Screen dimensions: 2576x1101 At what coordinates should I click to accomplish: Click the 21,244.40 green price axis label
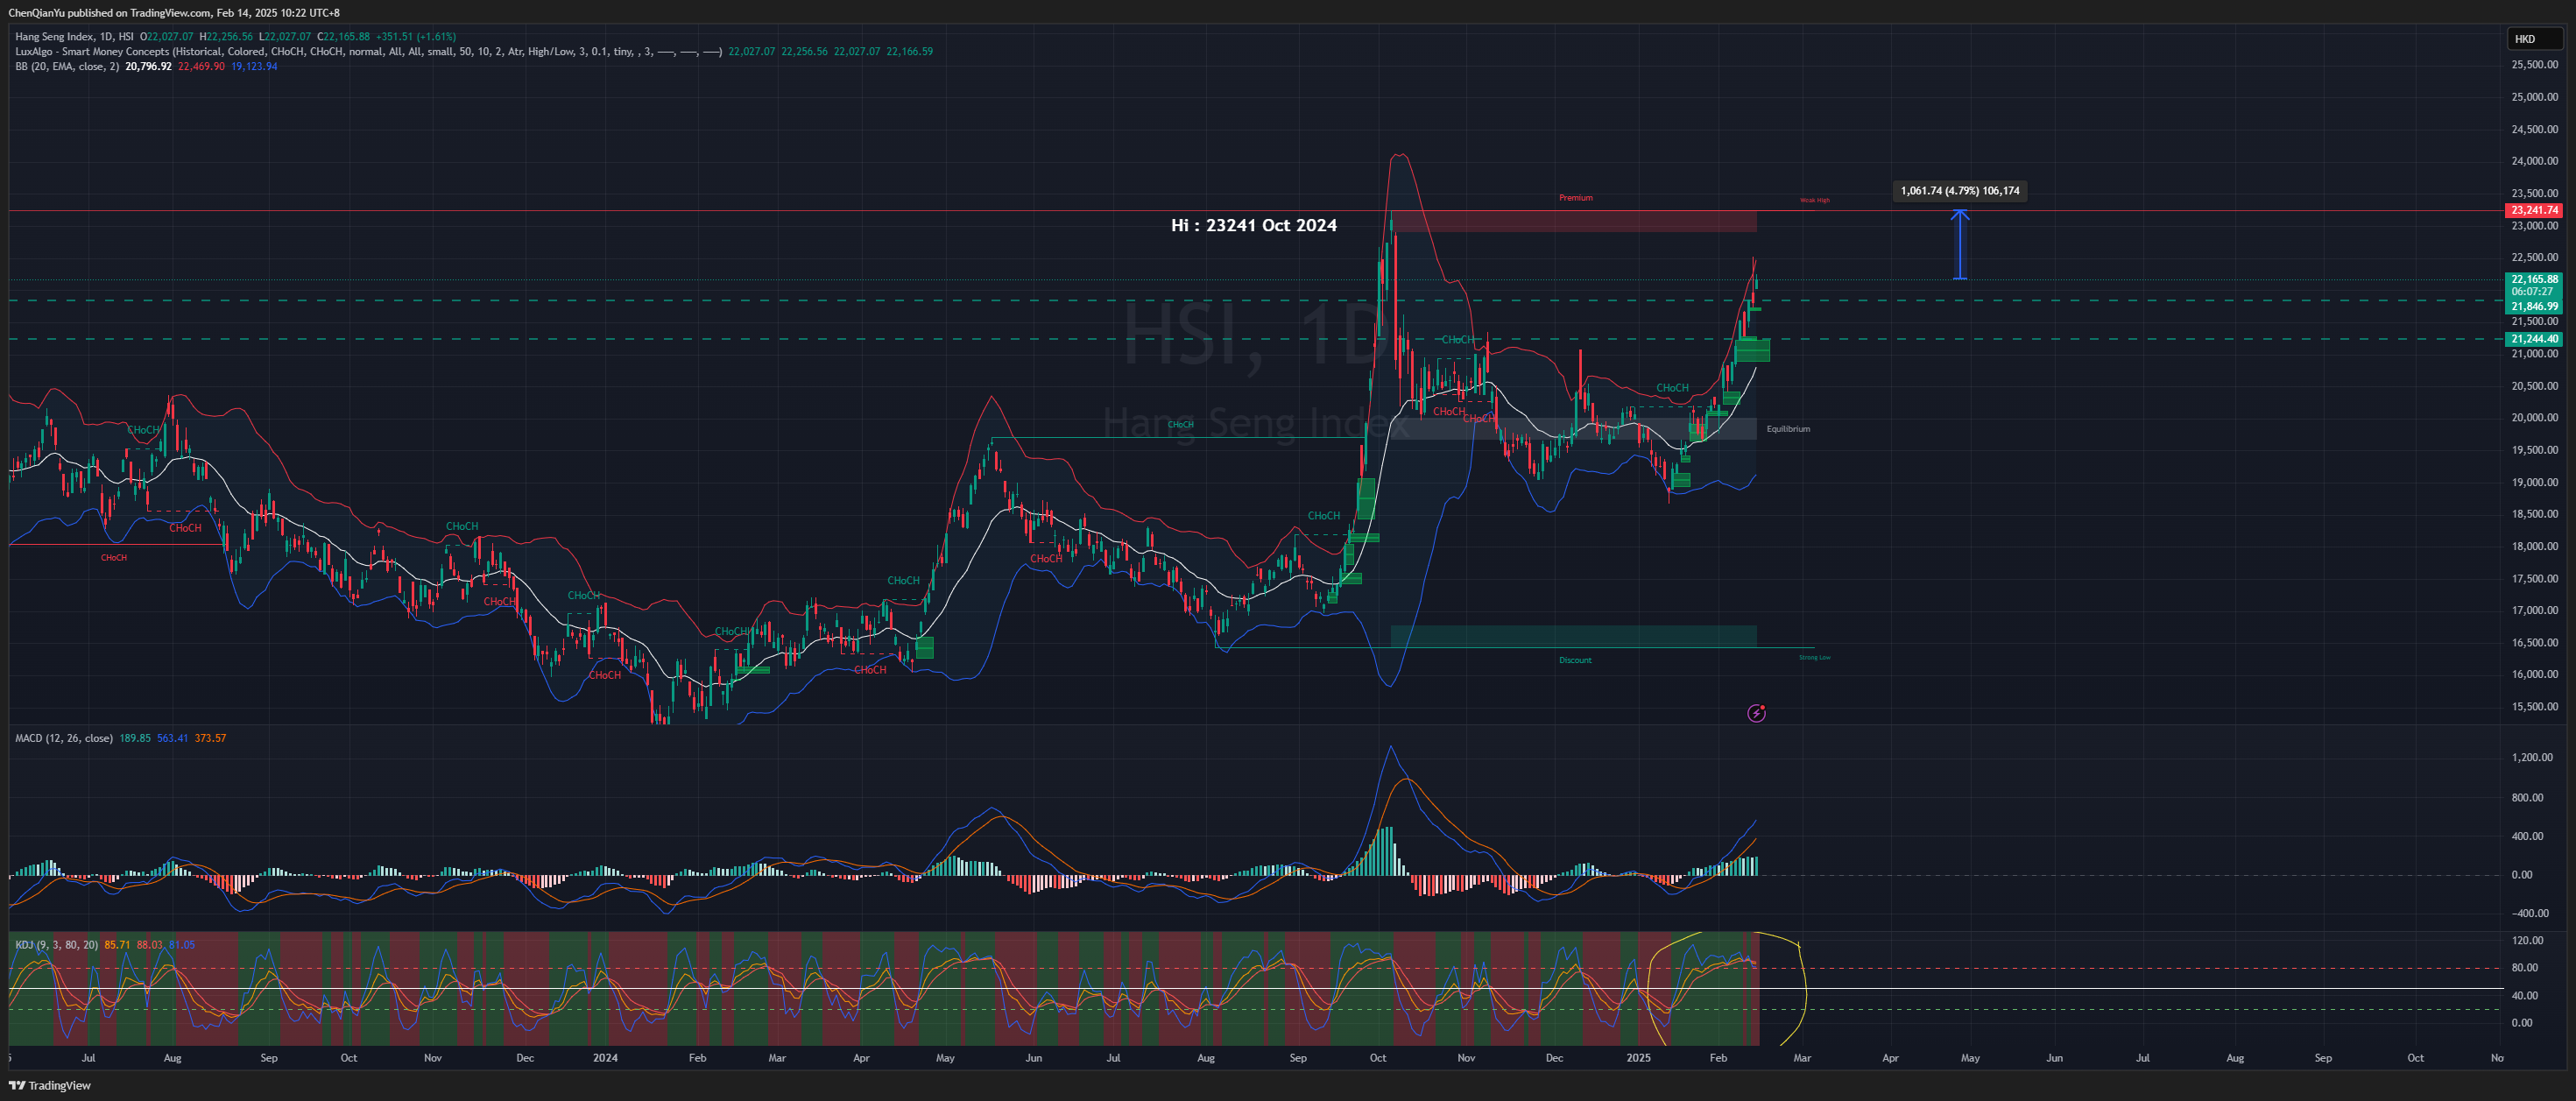point(2534,339)
